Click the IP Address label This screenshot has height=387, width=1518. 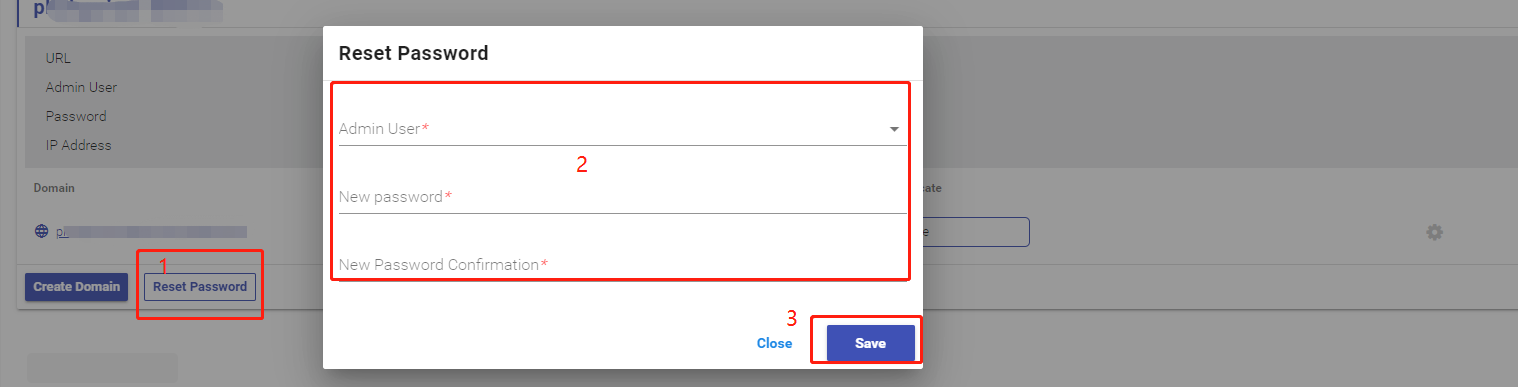point(79,145)
